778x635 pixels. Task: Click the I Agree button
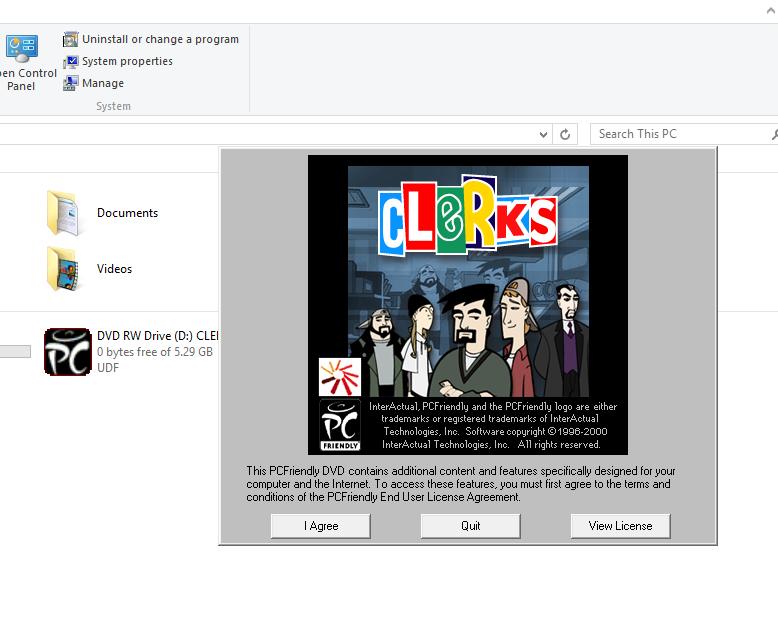point(321,526)
